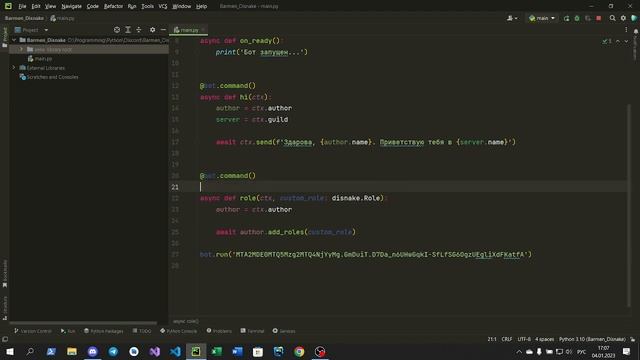Open the main run configuration dropdown

[542, 18]
